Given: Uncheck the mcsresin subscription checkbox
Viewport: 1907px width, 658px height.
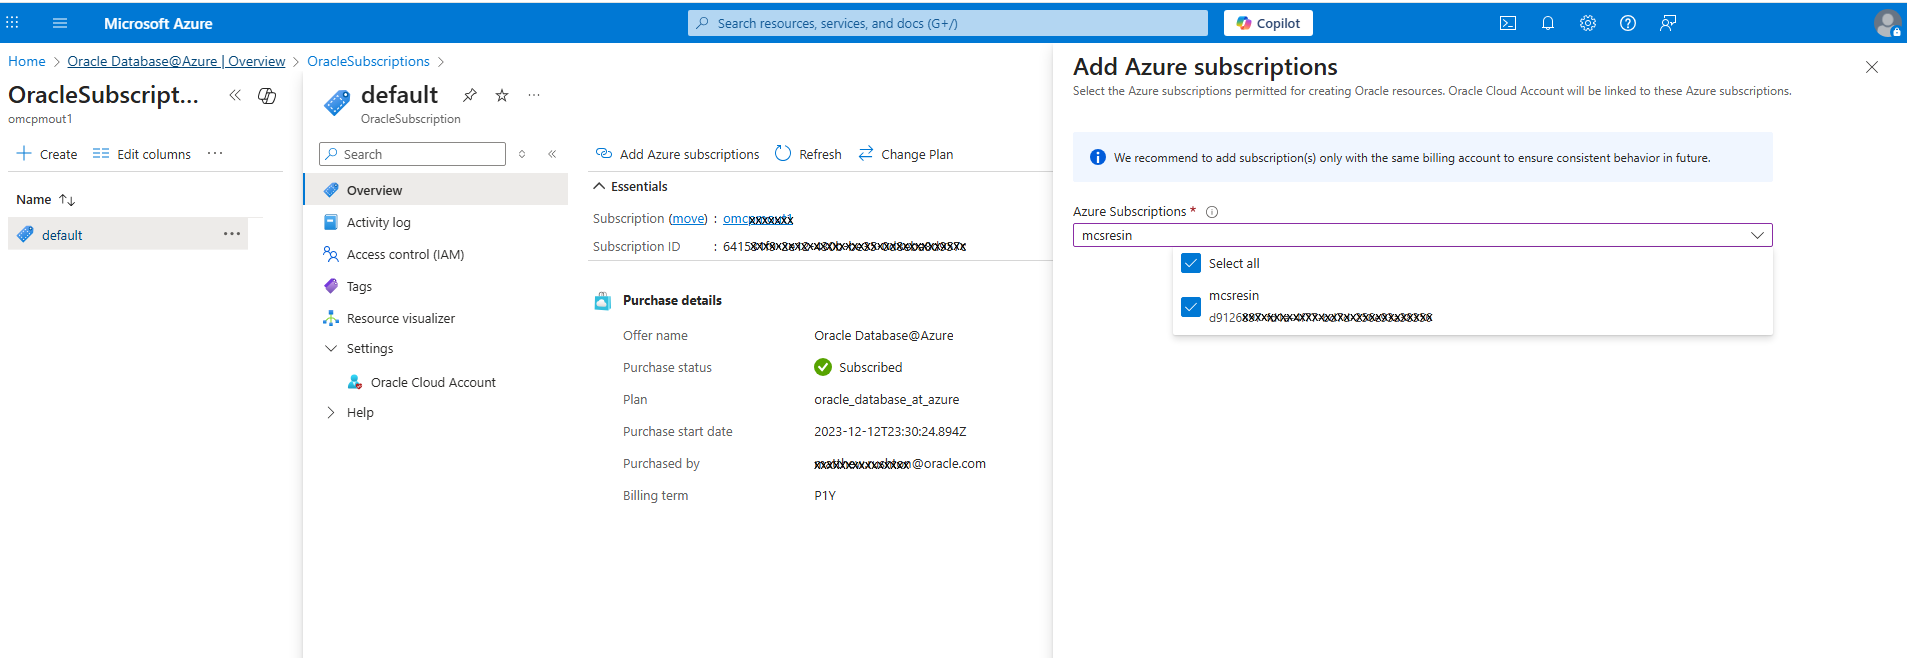Looking at the screenshot, I should [x=1191, y=307].
